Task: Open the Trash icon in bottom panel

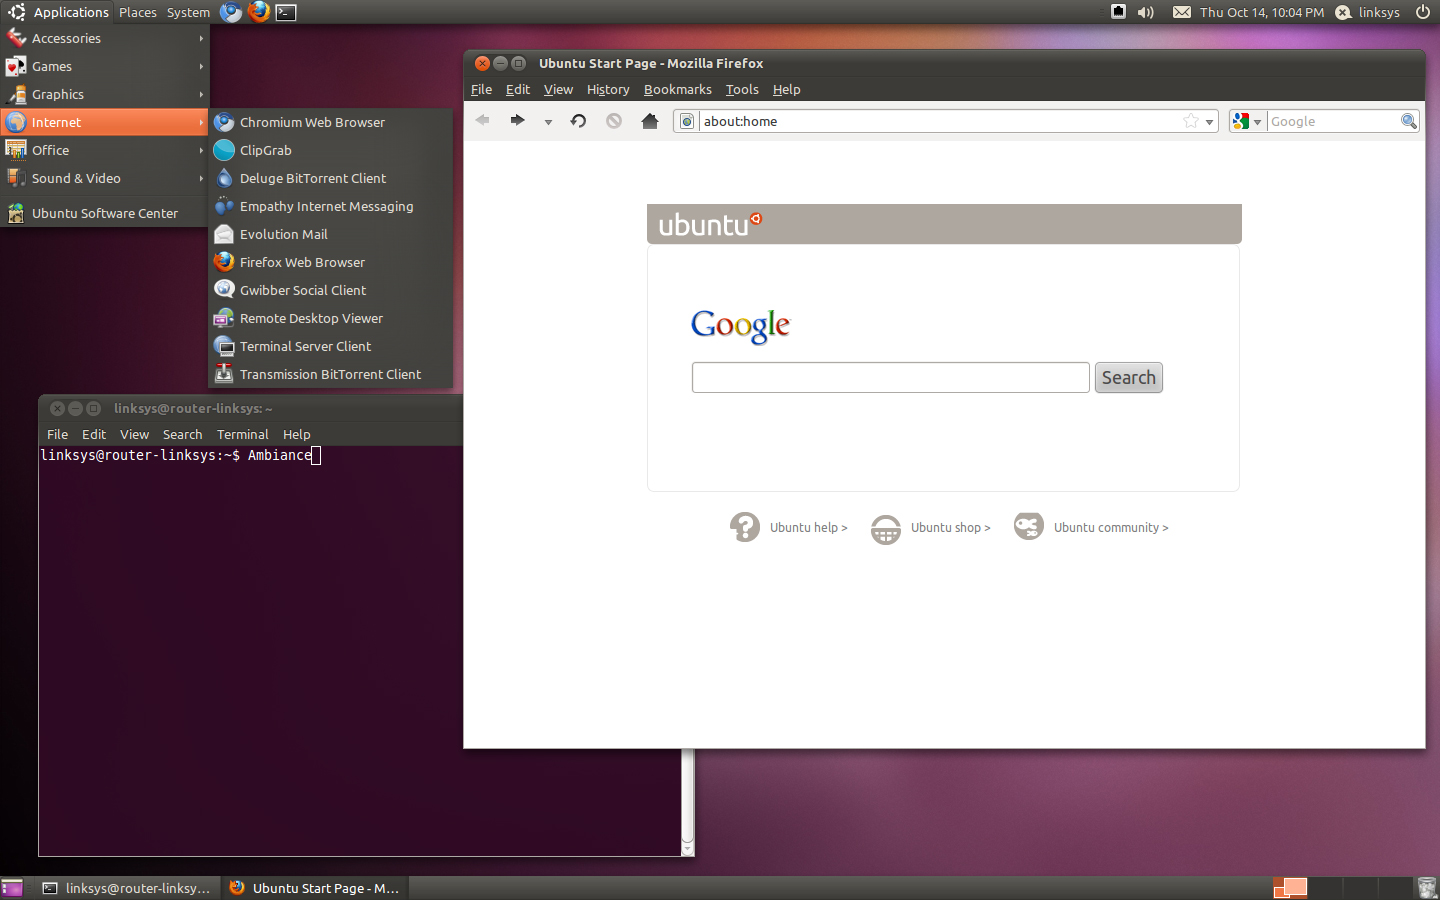Action: pyautogui.click(x=1427, y=888)
